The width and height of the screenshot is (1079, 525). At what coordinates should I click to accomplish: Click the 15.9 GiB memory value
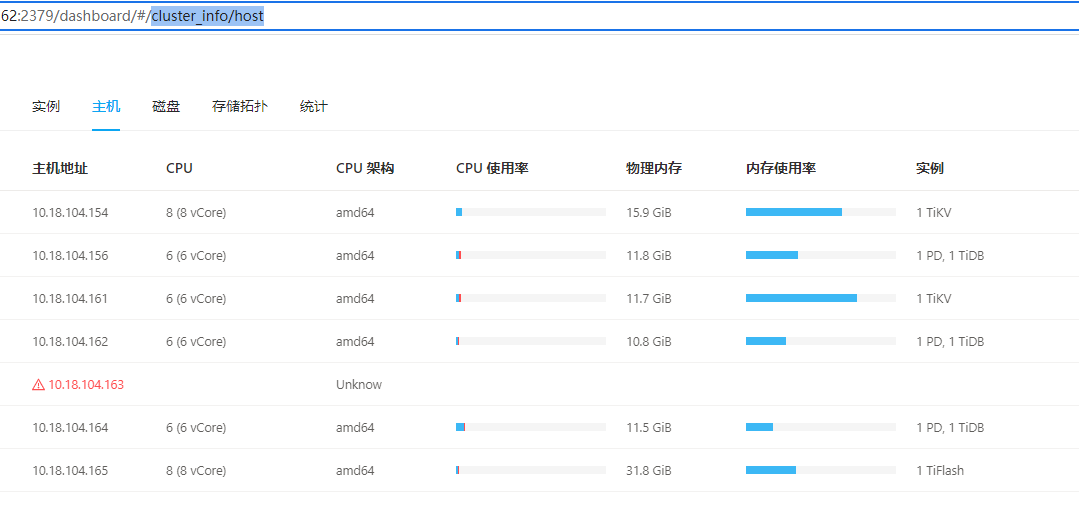click(648, 213)
